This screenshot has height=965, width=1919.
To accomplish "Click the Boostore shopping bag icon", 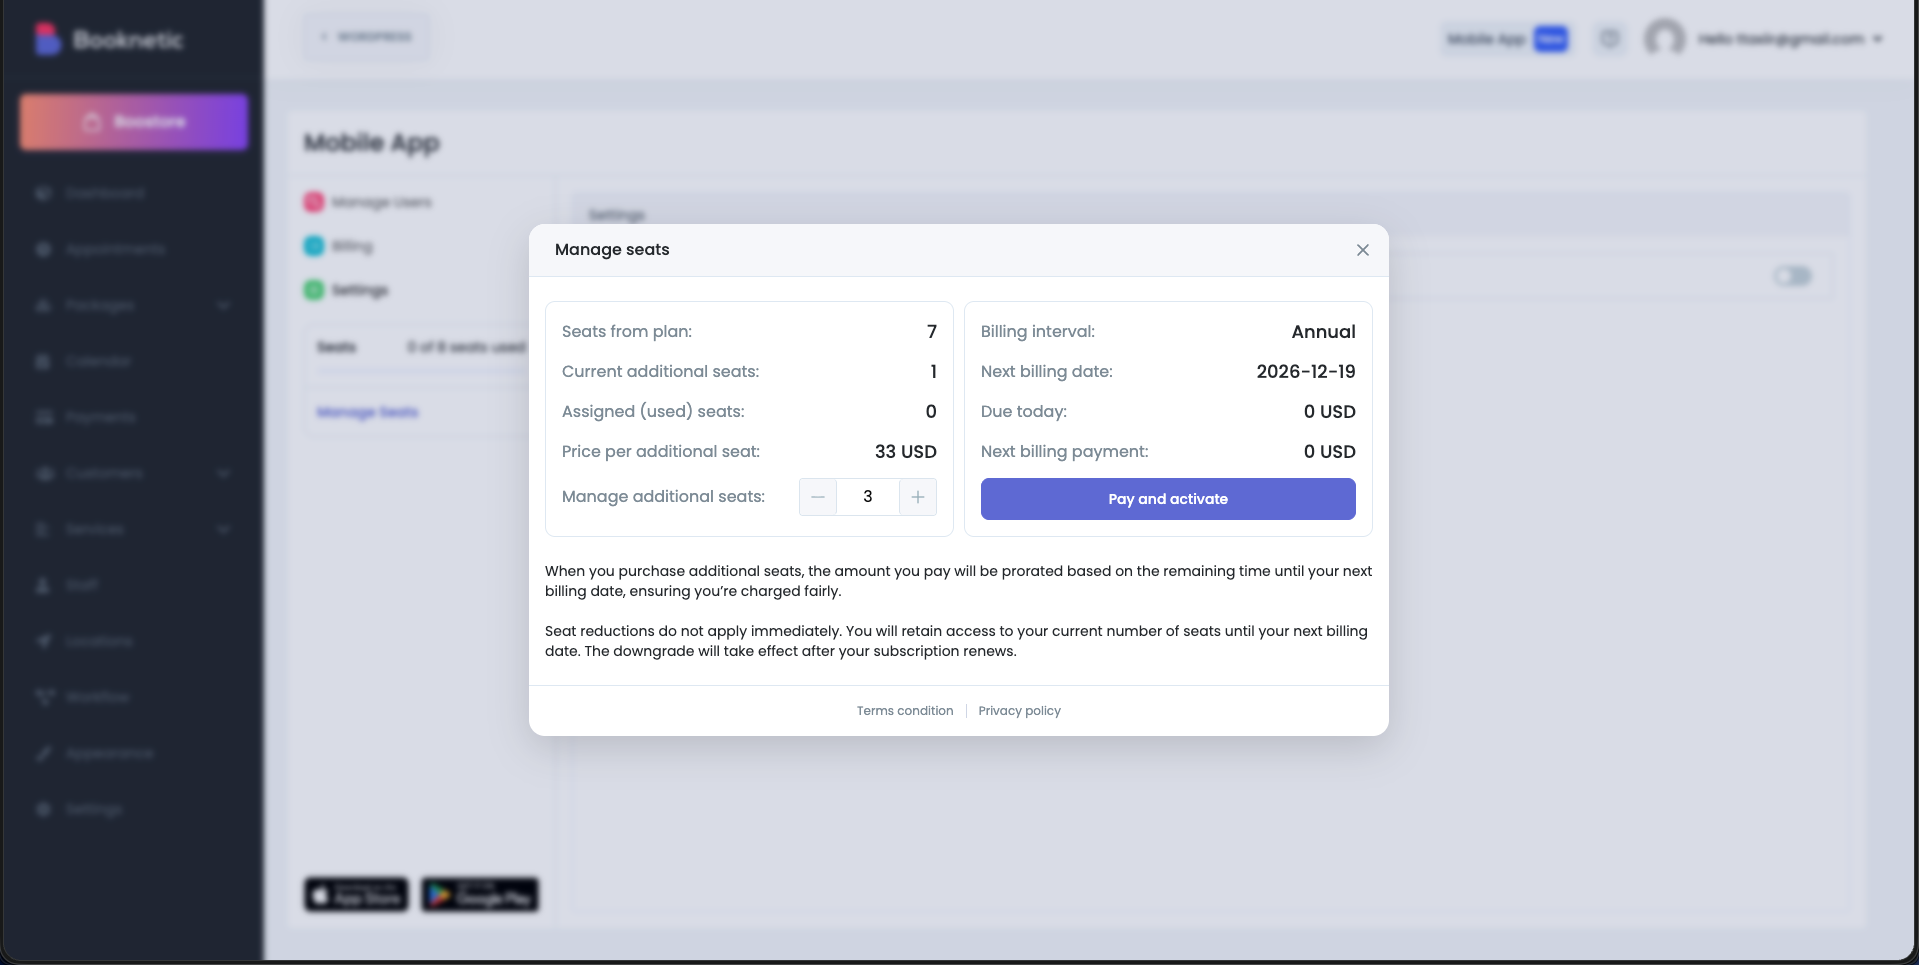I will coord(92,122).
